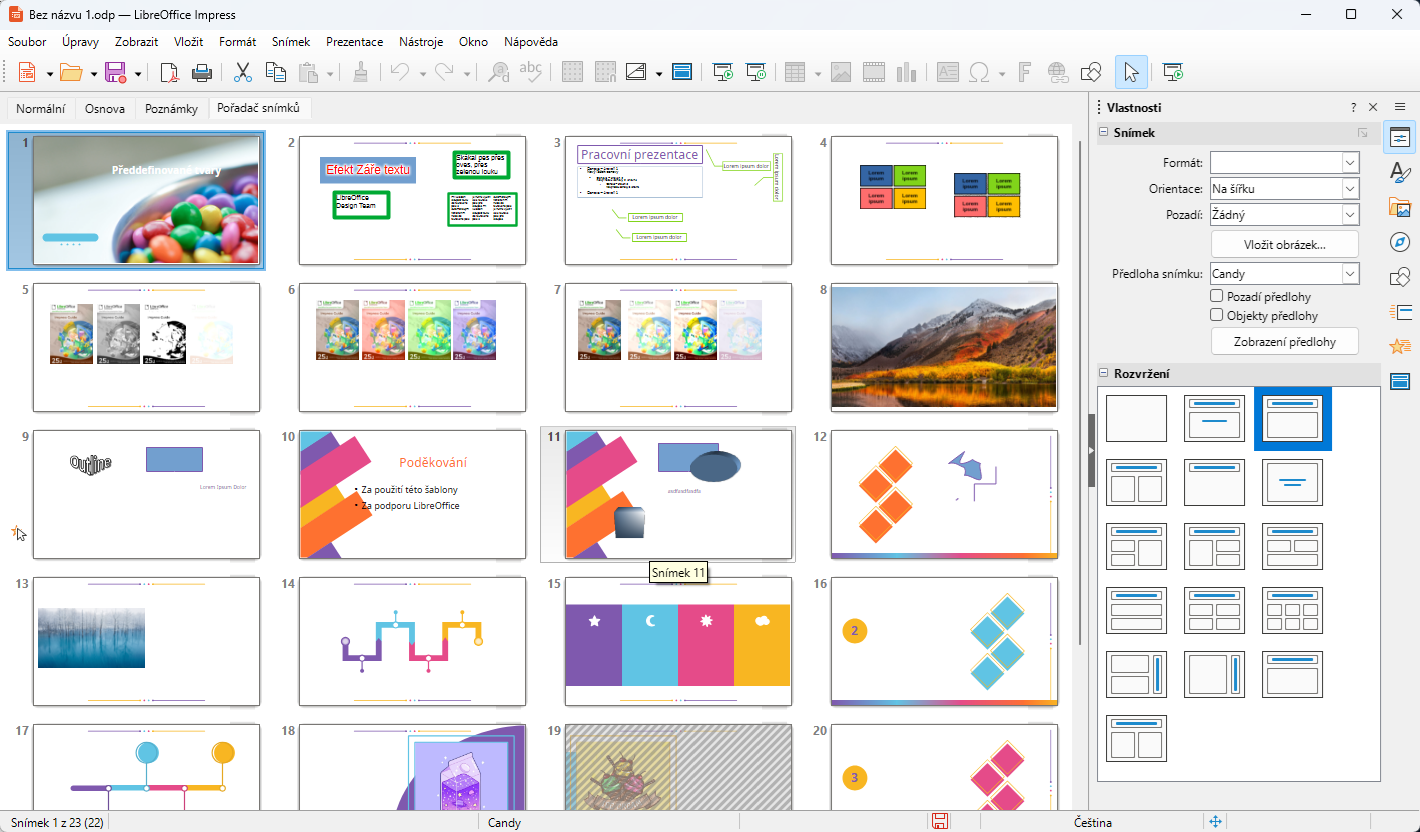This screenshot has height=832, width=1420.
Task: Open the Navigator deck in sidebar
Action: tap(1400, 242)
